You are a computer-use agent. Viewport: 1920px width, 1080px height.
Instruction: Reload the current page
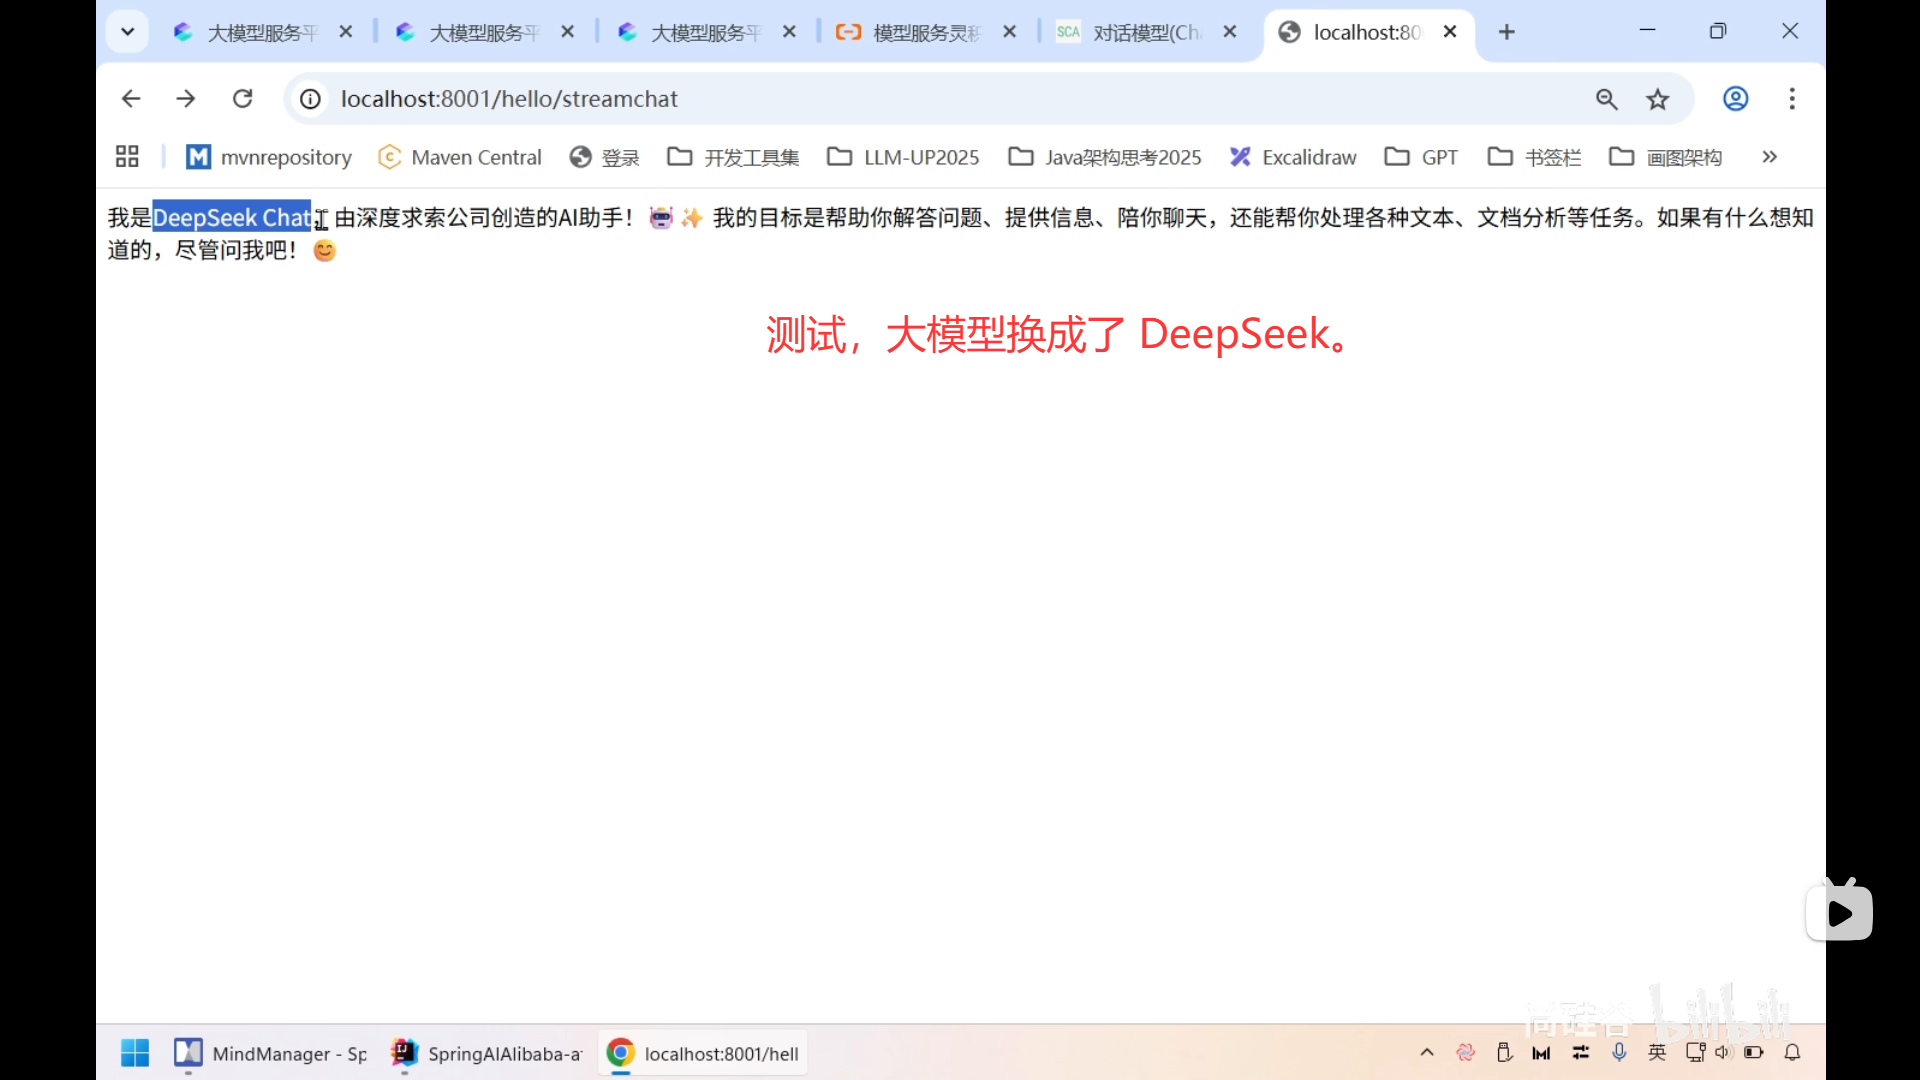[242, 98]
